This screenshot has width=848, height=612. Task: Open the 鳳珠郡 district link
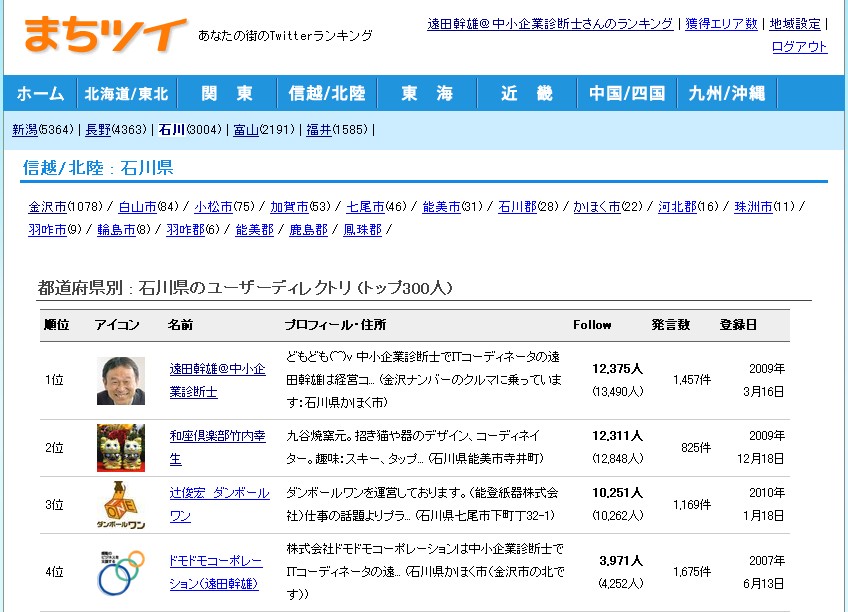[363, 230]
